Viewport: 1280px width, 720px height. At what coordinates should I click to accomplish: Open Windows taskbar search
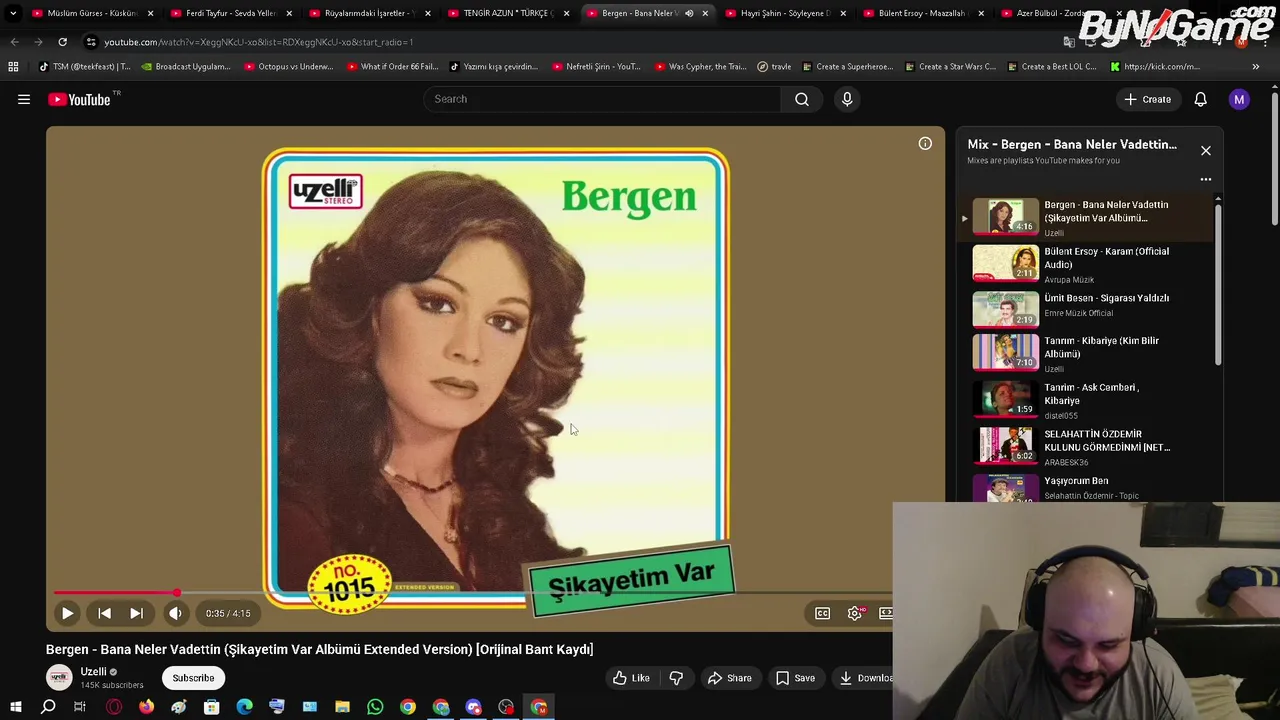coord(48,707)
